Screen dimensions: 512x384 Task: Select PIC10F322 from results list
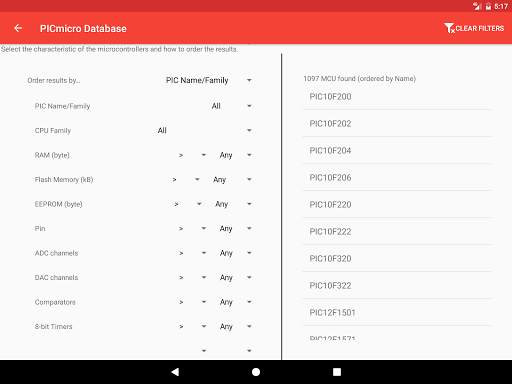tap(397, 286)
